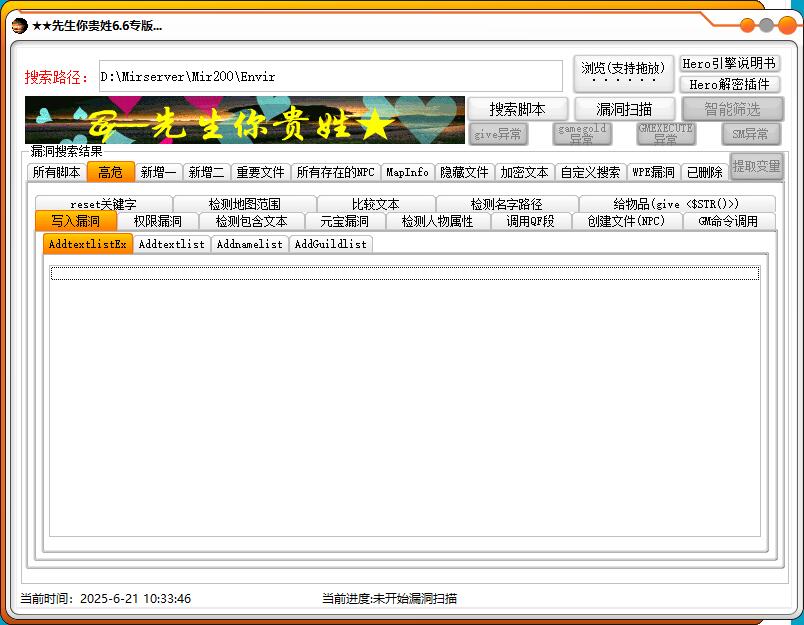804x625 pixels.
Task: Switch to the Addnamelist tab
Action: pos(249,244)
